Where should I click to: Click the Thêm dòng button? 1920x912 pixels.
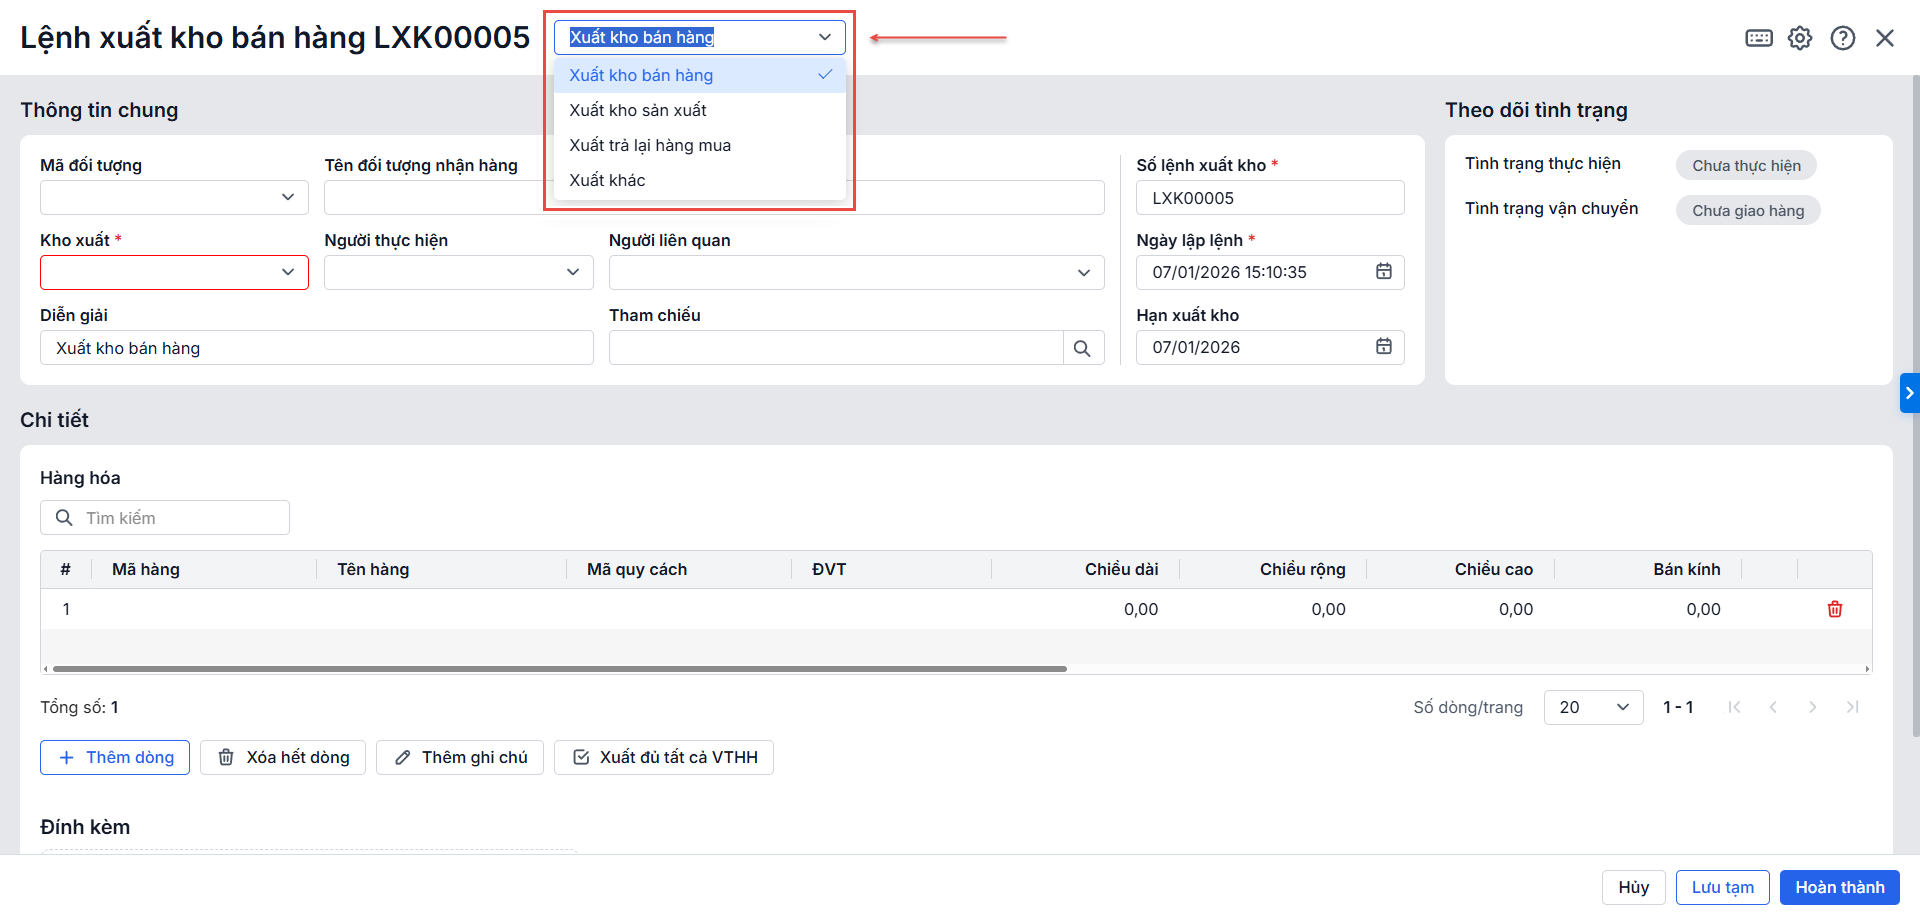(x=115, y=757)
